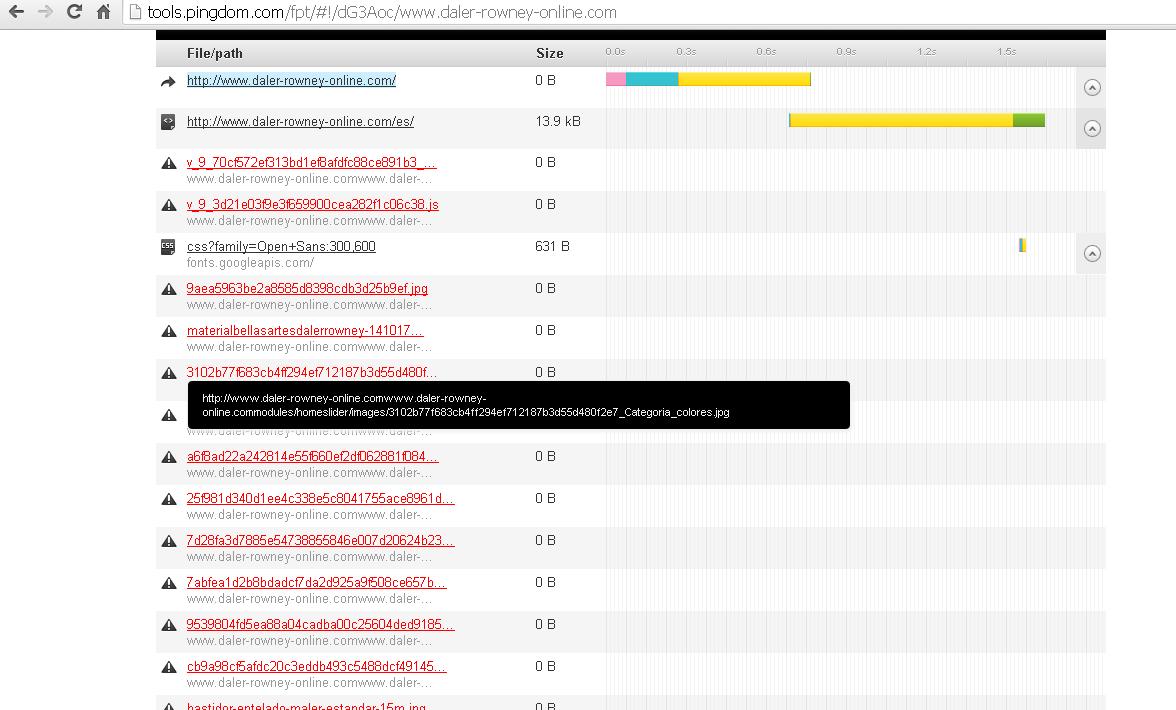Open the css?family=Open+Sans:300,600 link
The width and height of the screenshot is (1176, 710).
(x=281, y=247)
